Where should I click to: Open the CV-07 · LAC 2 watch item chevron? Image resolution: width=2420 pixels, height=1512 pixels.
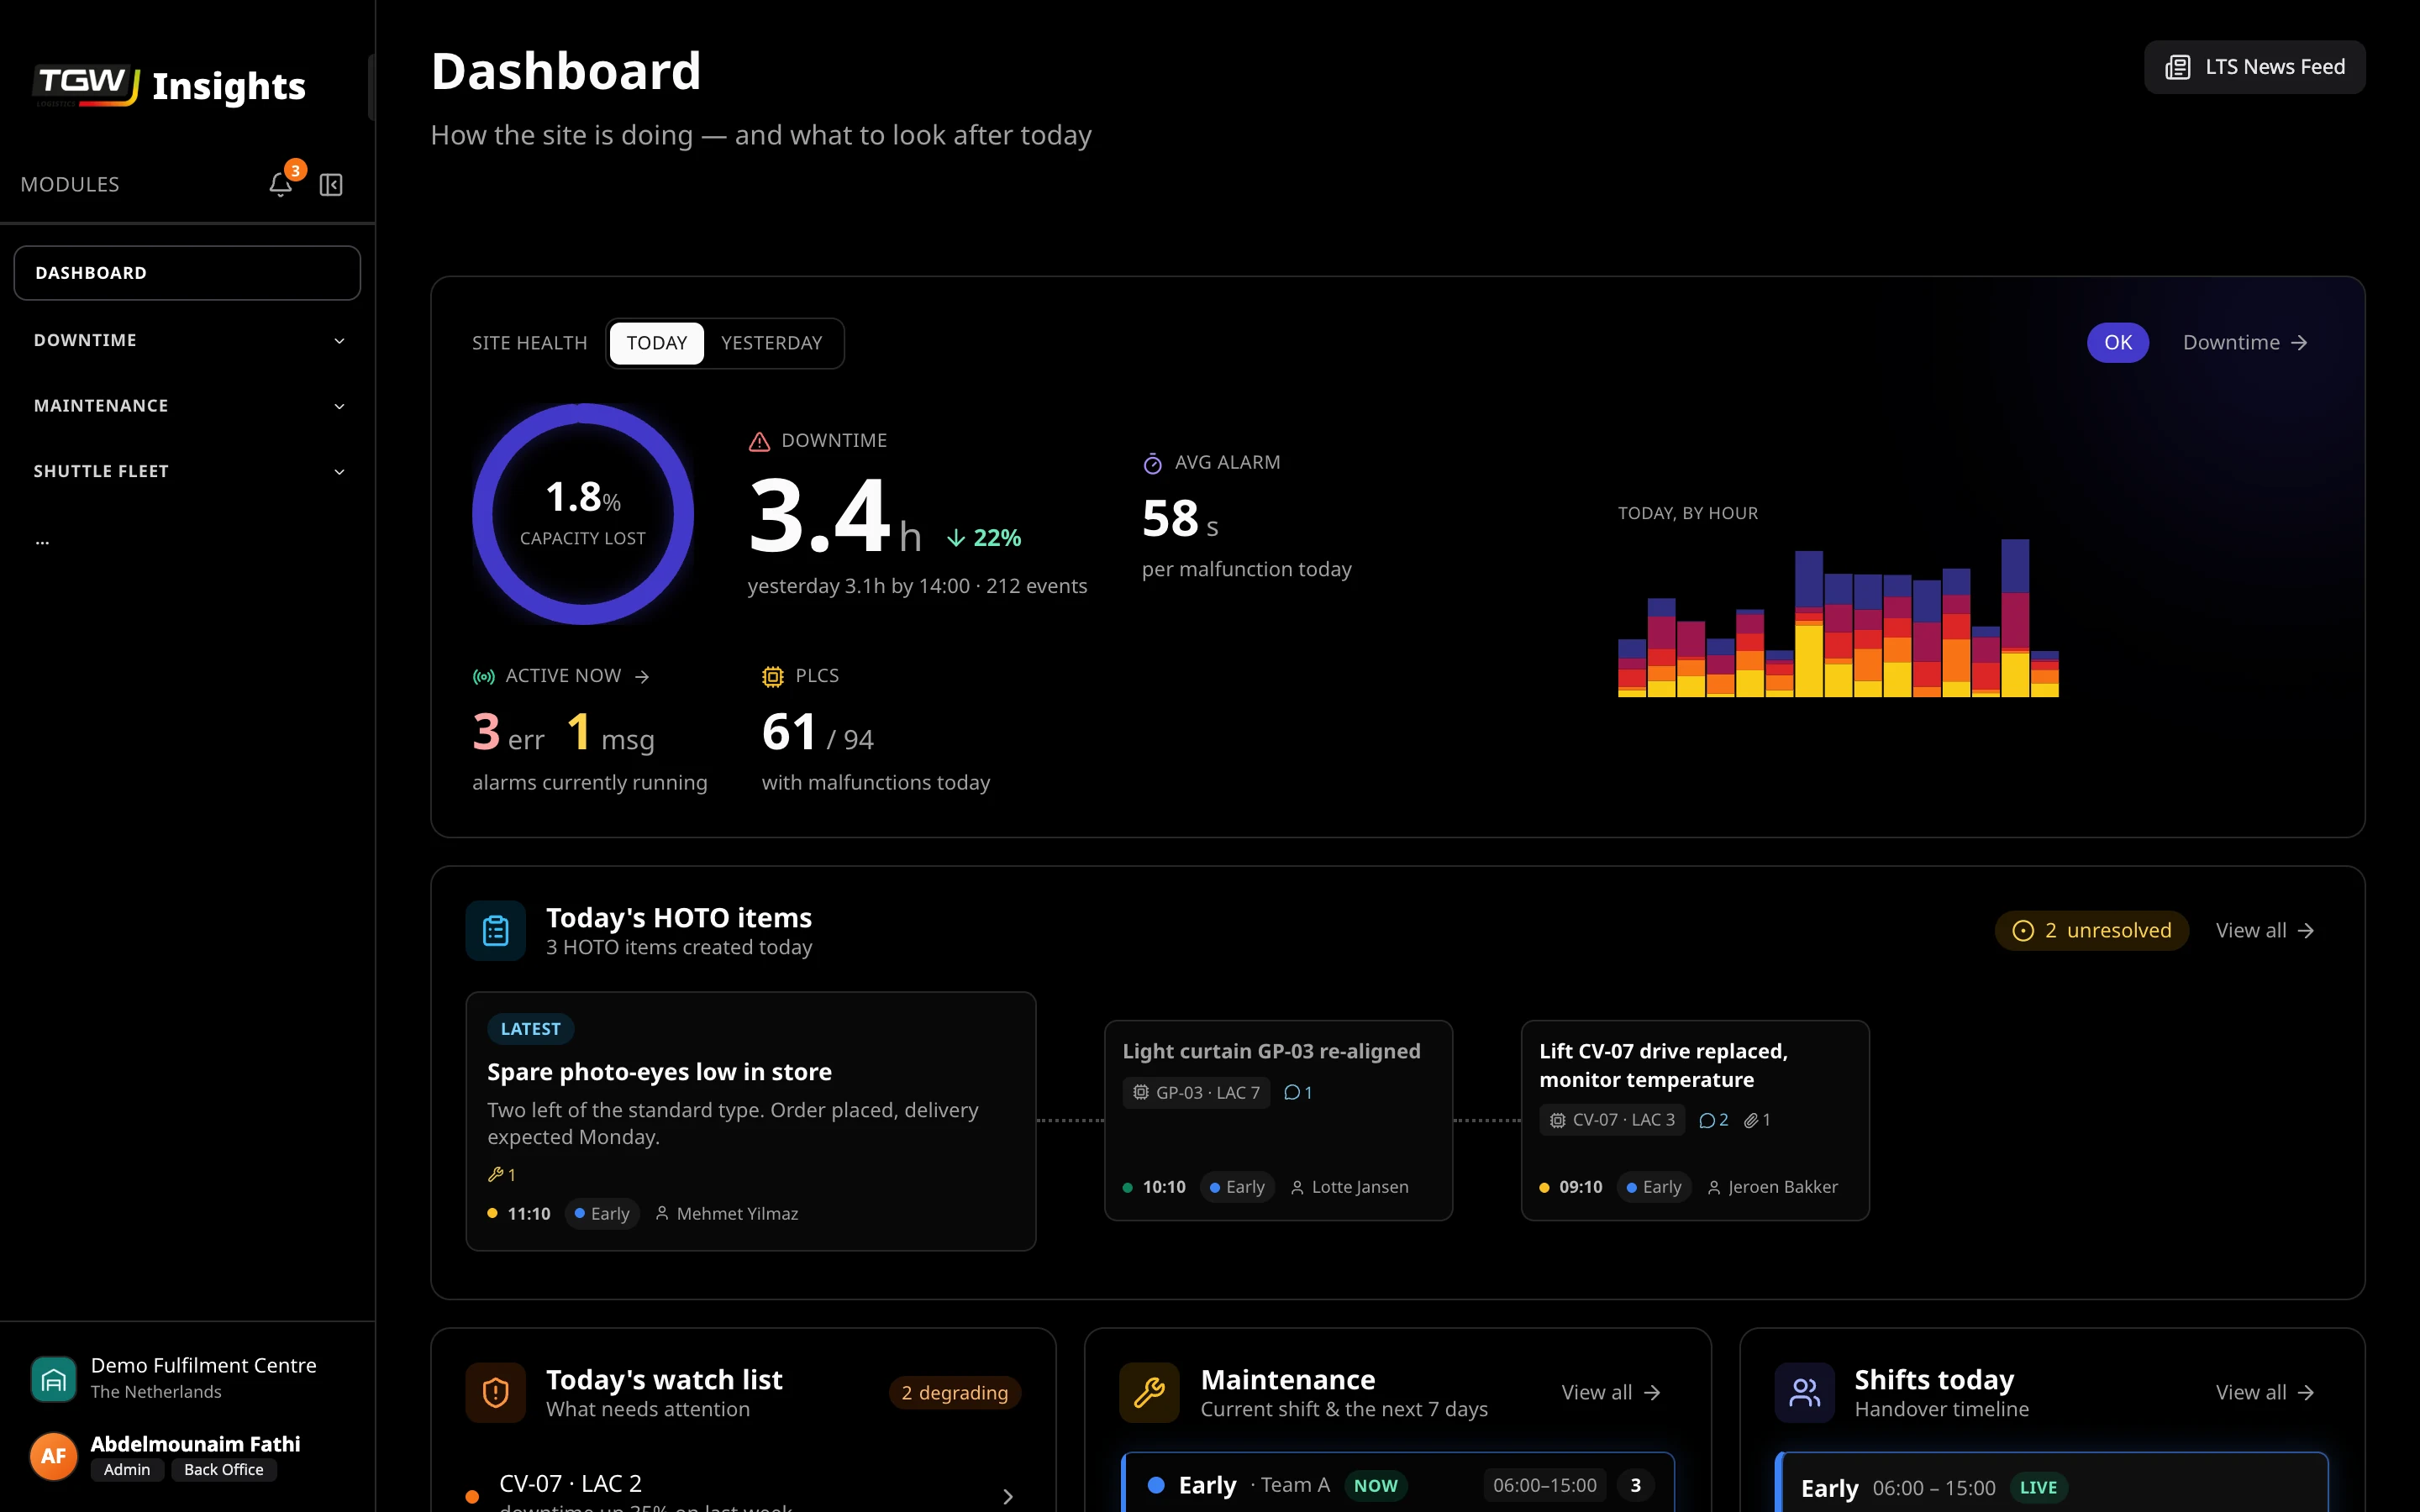pyautogui.click(x=1008, y=1496)
